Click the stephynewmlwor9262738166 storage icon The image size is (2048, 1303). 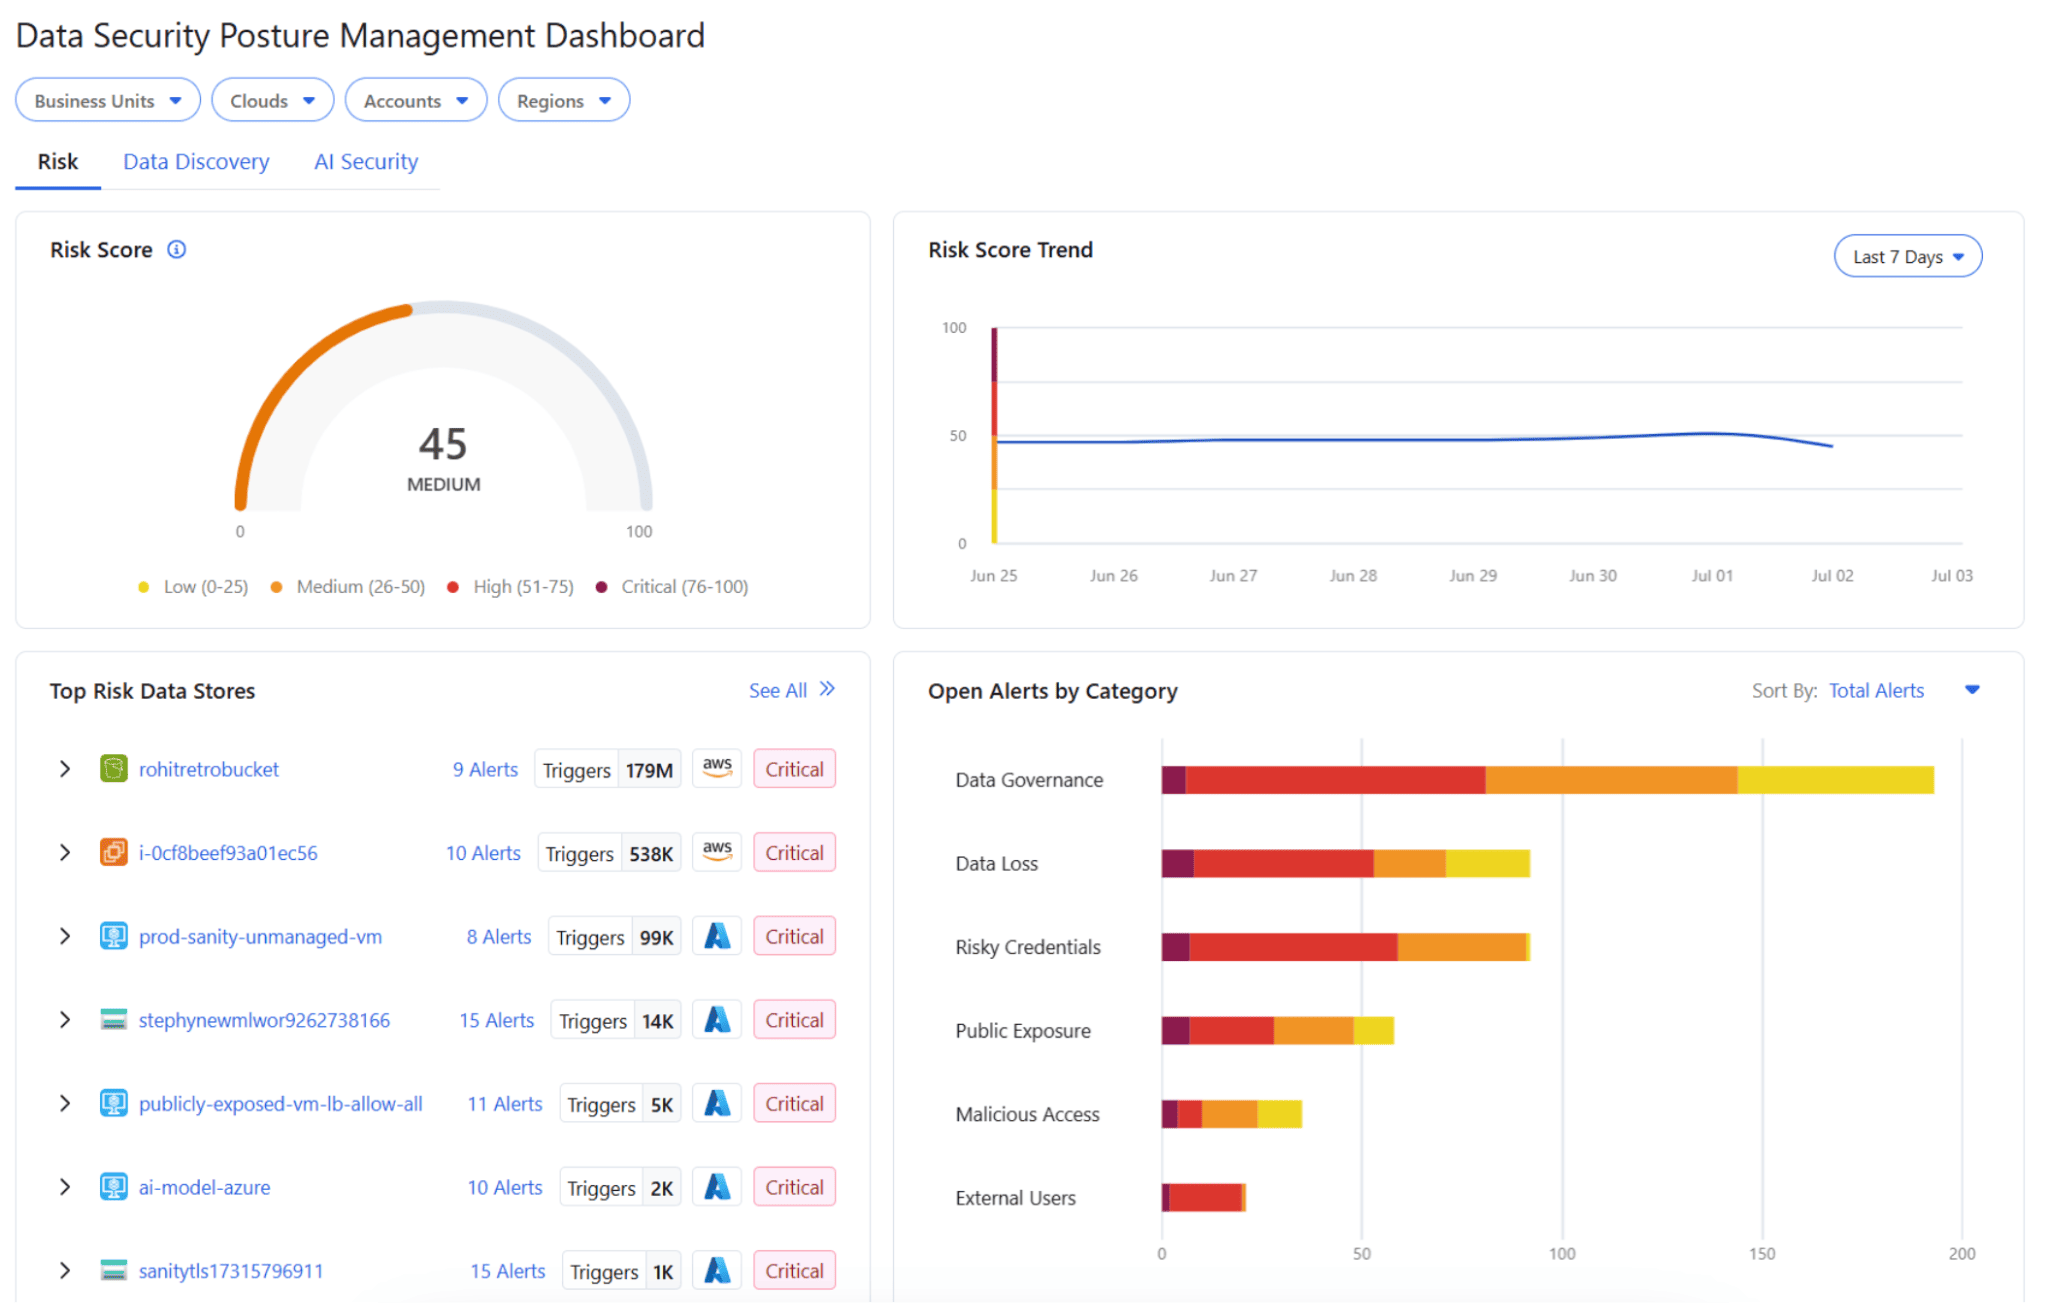click(113, 1020)
